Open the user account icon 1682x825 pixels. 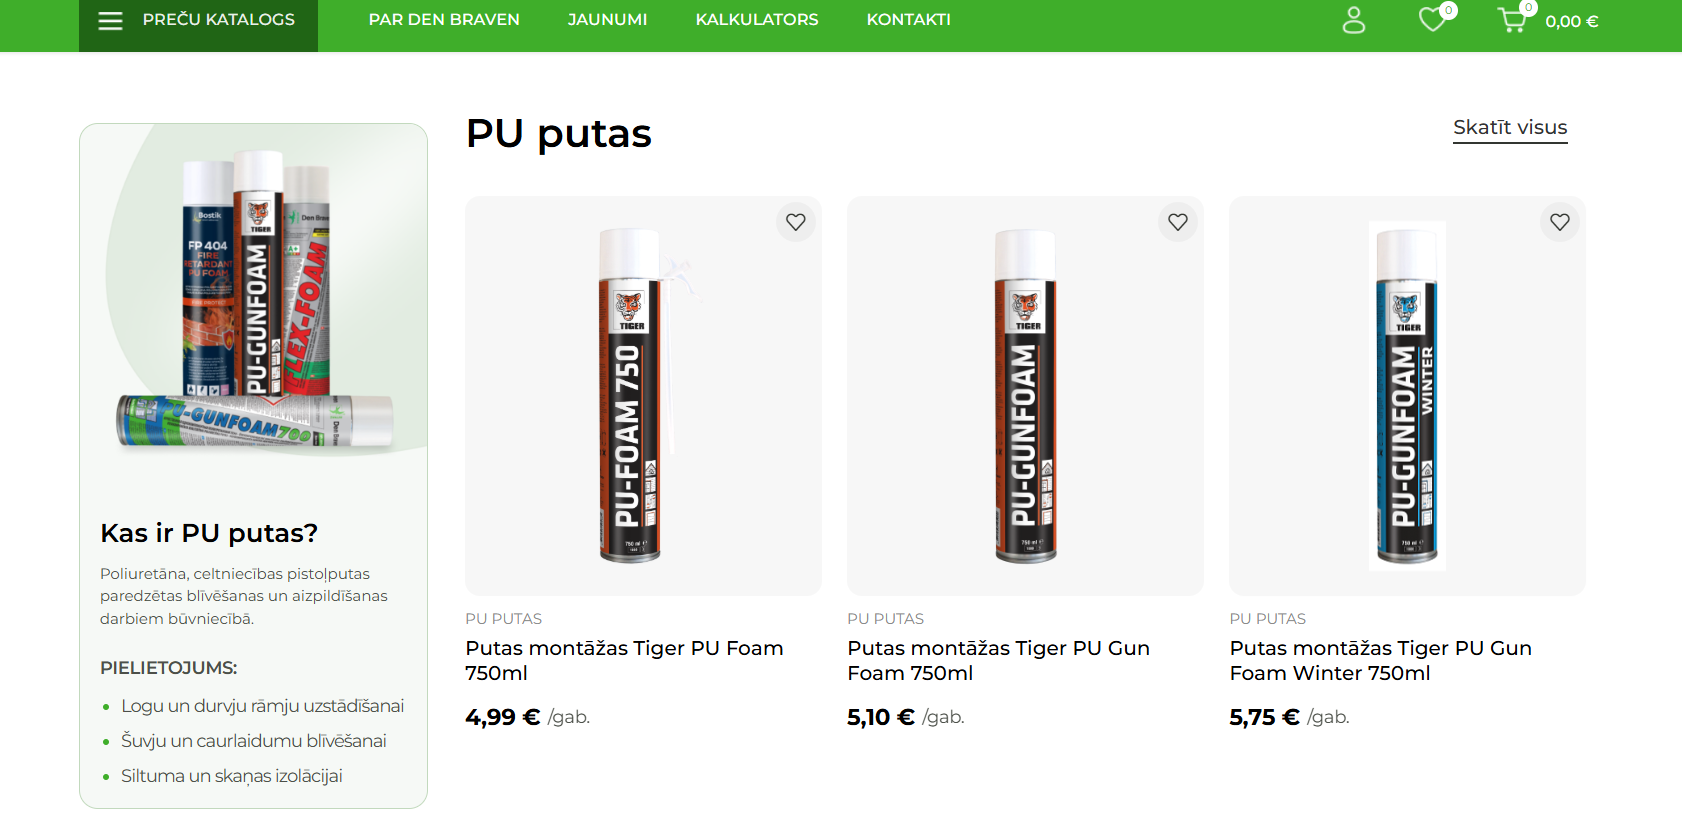(1353, 20)
